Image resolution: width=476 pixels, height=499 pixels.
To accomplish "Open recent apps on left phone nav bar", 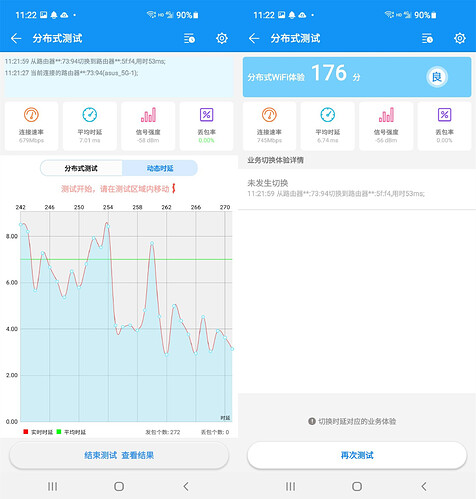I will (52, 486).
